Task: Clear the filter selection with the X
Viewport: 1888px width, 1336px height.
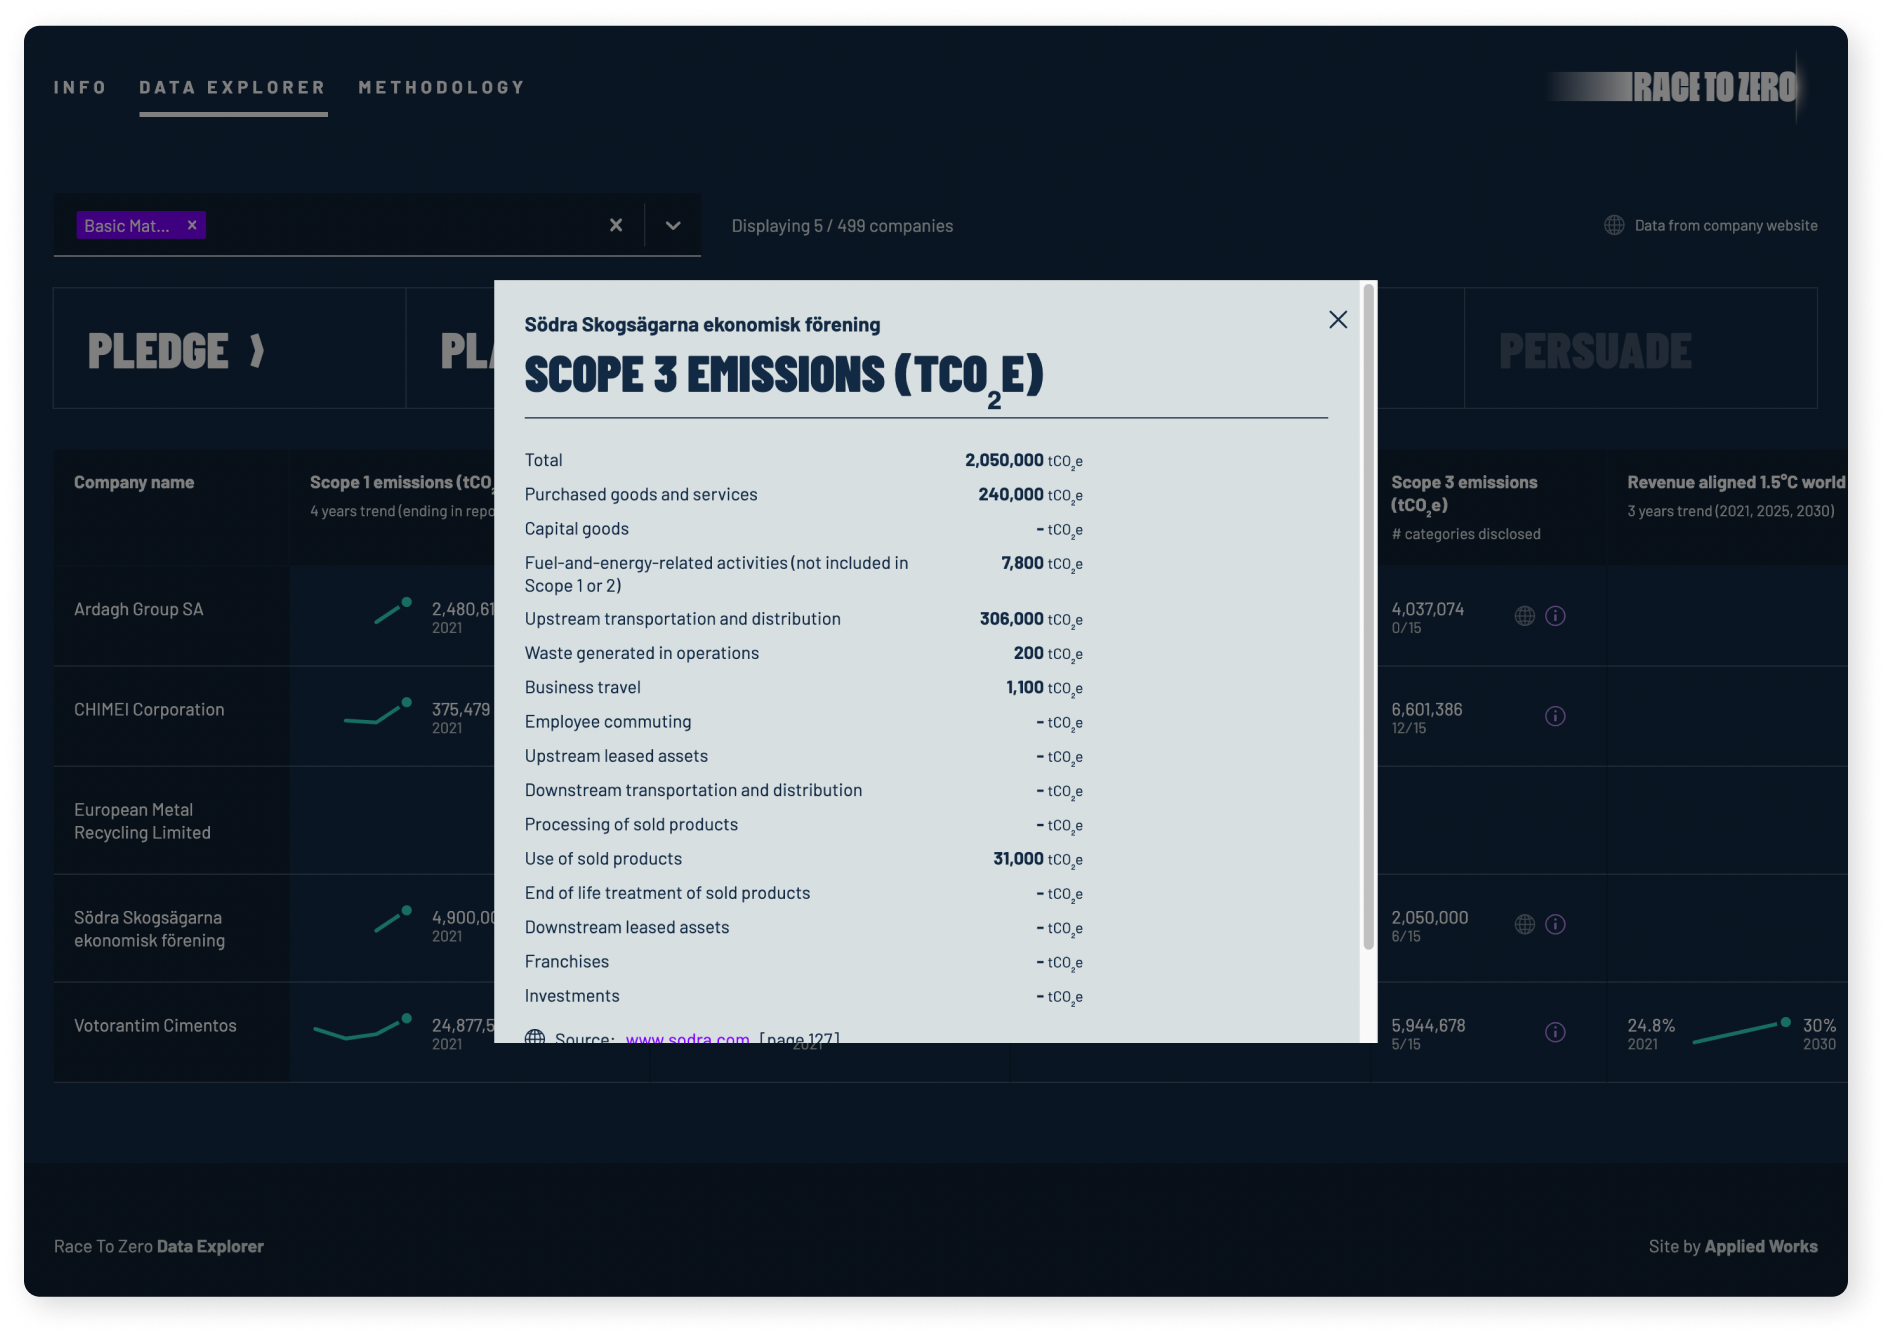Action: (616, 225)
